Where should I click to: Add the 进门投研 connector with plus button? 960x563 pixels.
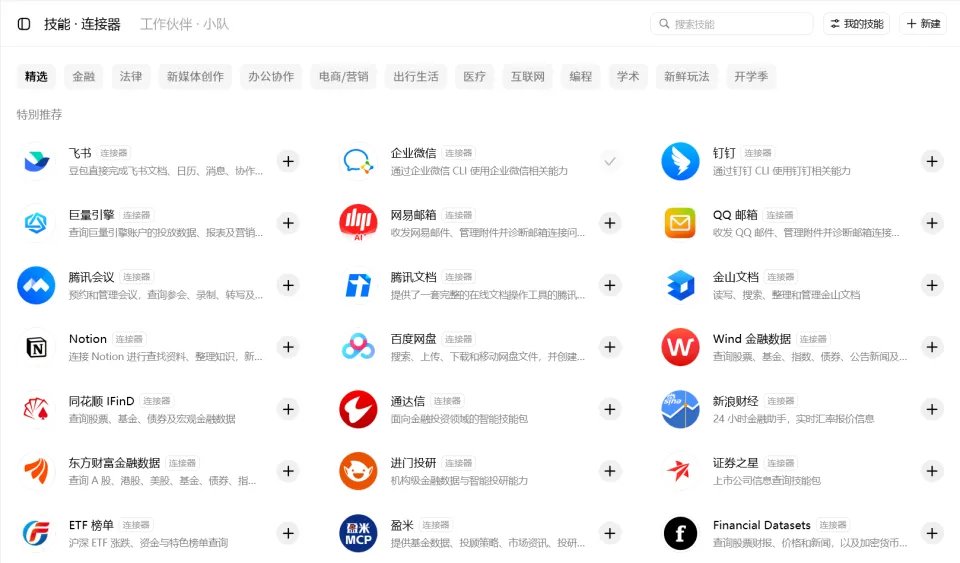coord(610,471)
